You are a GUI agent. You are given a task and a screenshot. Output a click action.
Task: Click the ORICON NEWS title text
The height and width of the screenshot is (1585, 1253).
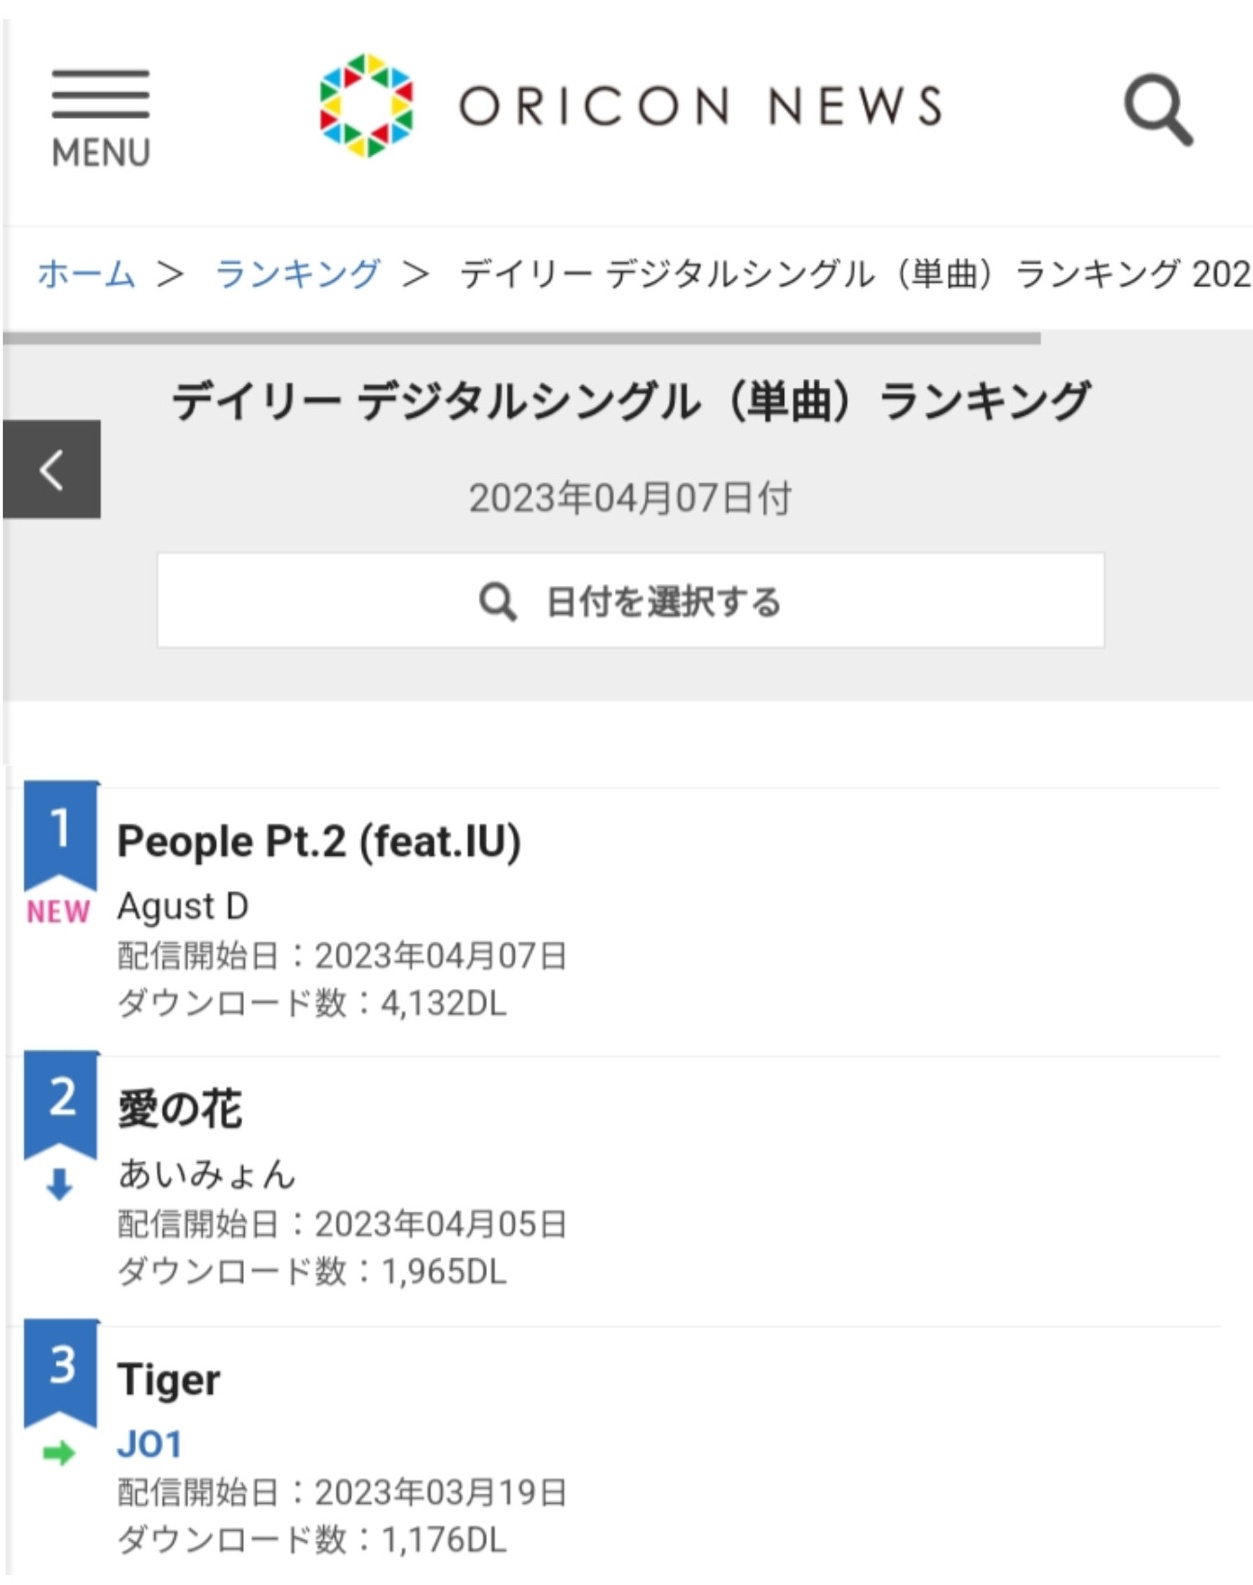(700, 106)
